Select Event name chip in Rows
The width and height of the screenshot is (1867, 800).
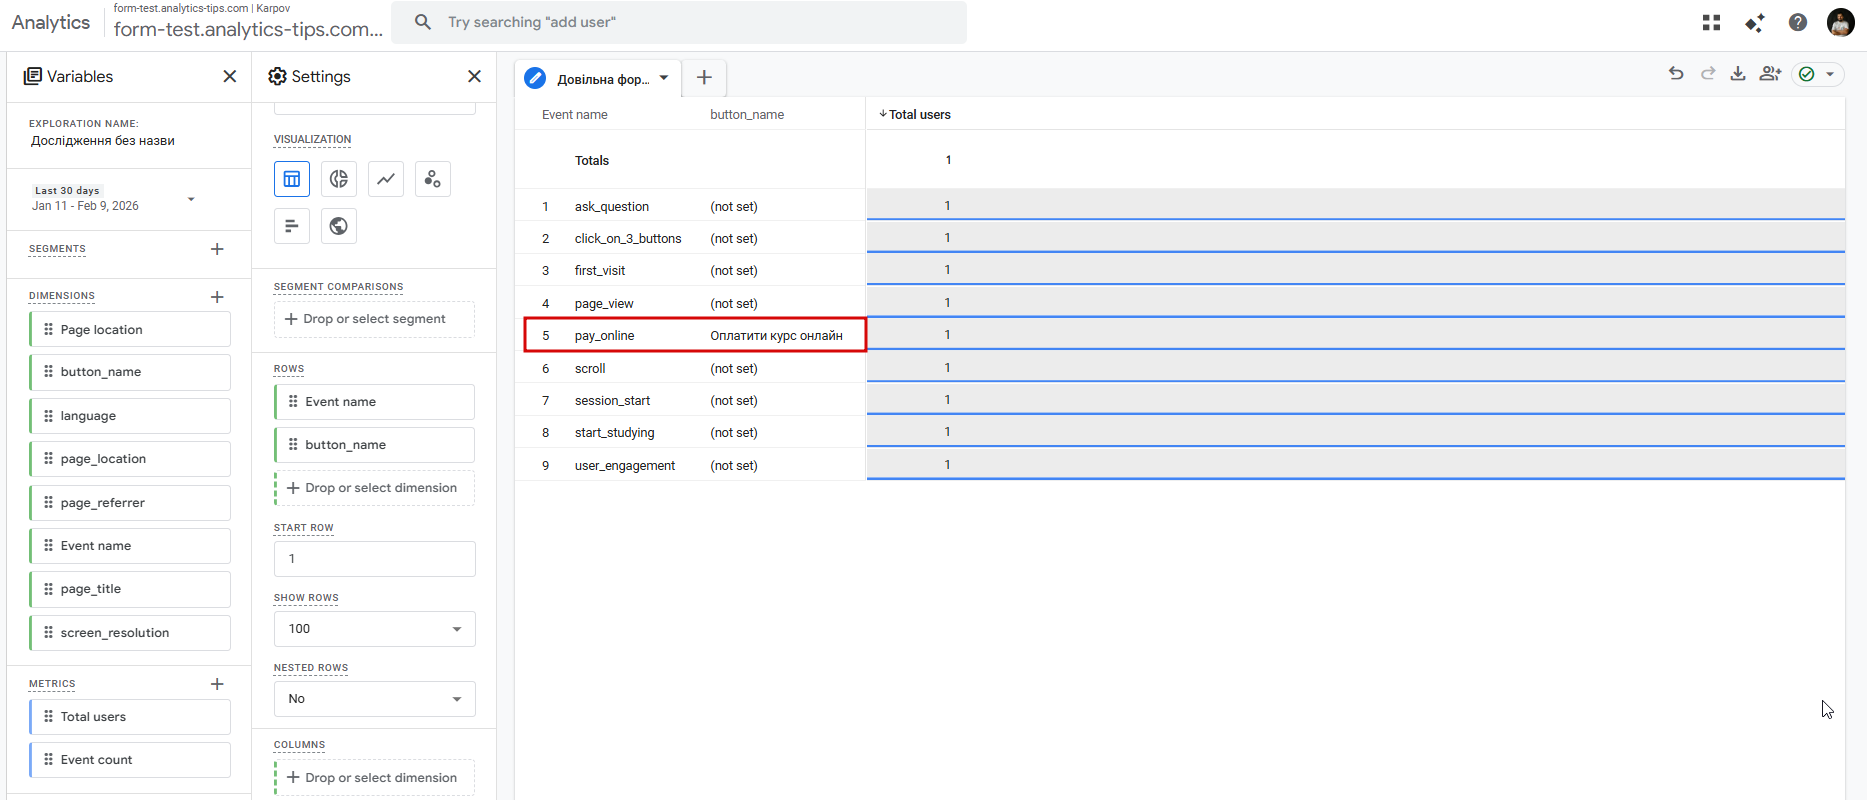click(374, 402)
